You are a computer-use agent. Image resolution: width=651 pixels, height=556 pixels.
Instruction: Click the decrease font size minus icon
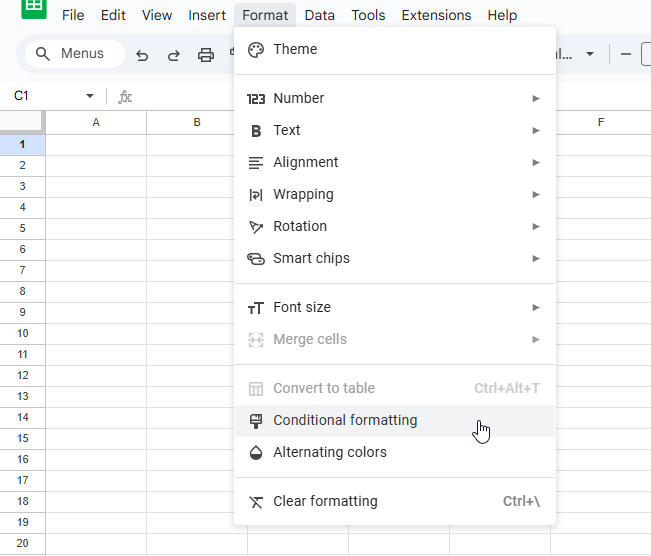click(626, 54)
